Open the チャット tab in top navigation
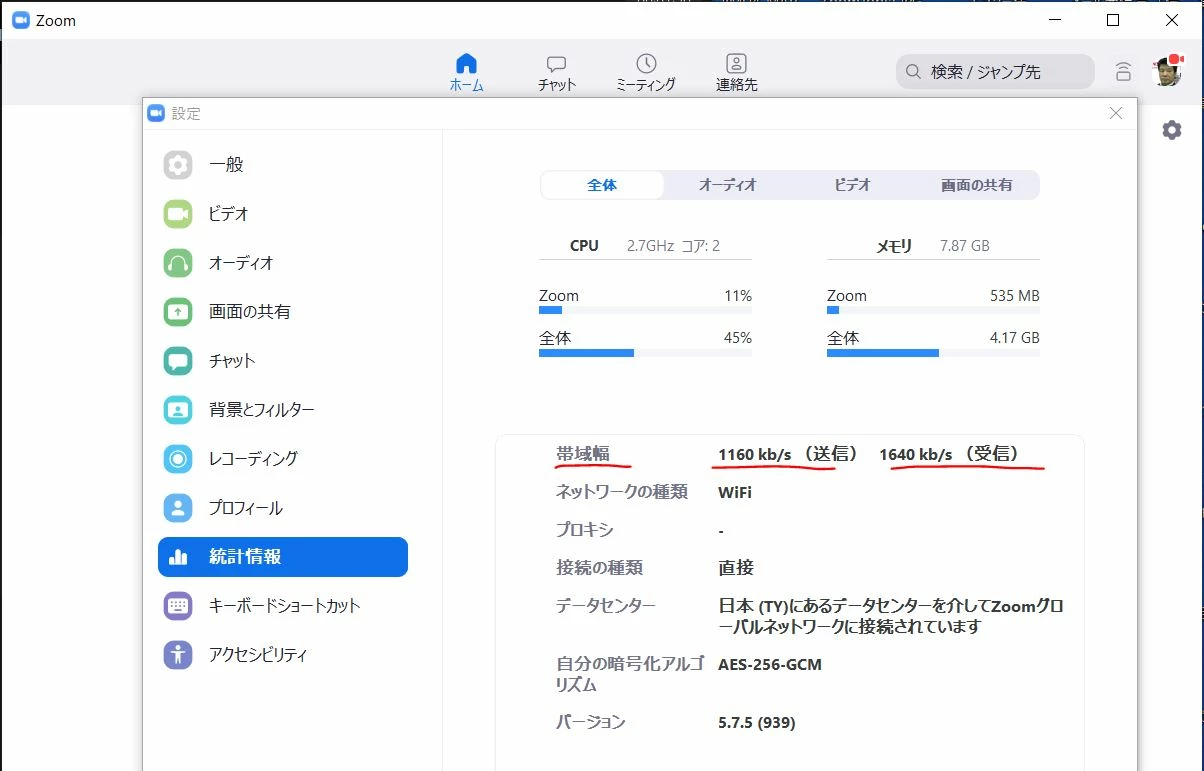The image size is (1204, 771). coord(557,72)
